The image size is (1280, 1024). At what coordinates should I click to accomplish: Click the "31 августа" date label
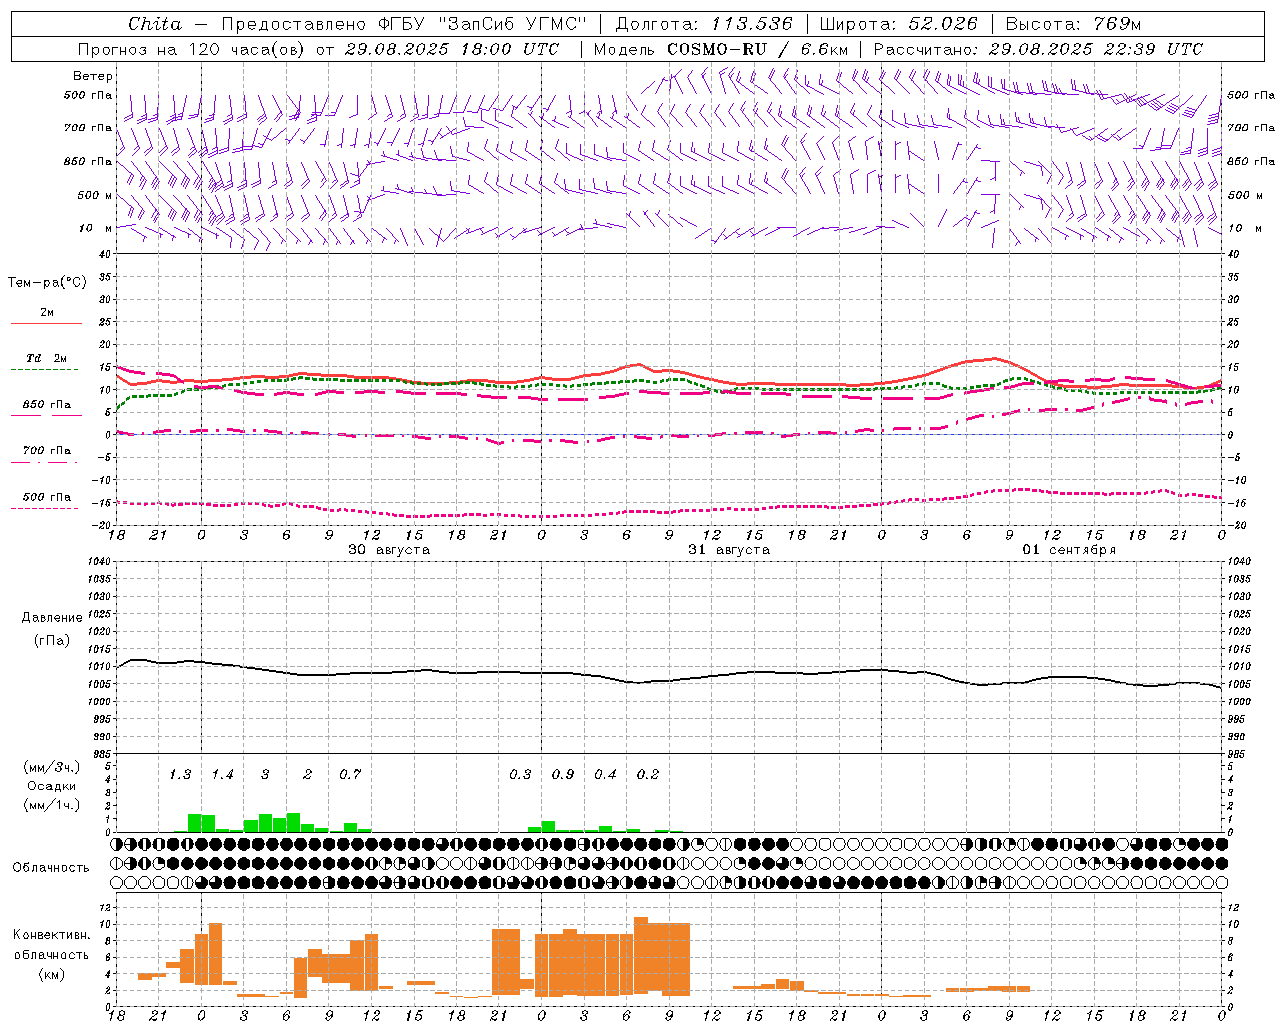pyautogui.click(x=729, y=550)
